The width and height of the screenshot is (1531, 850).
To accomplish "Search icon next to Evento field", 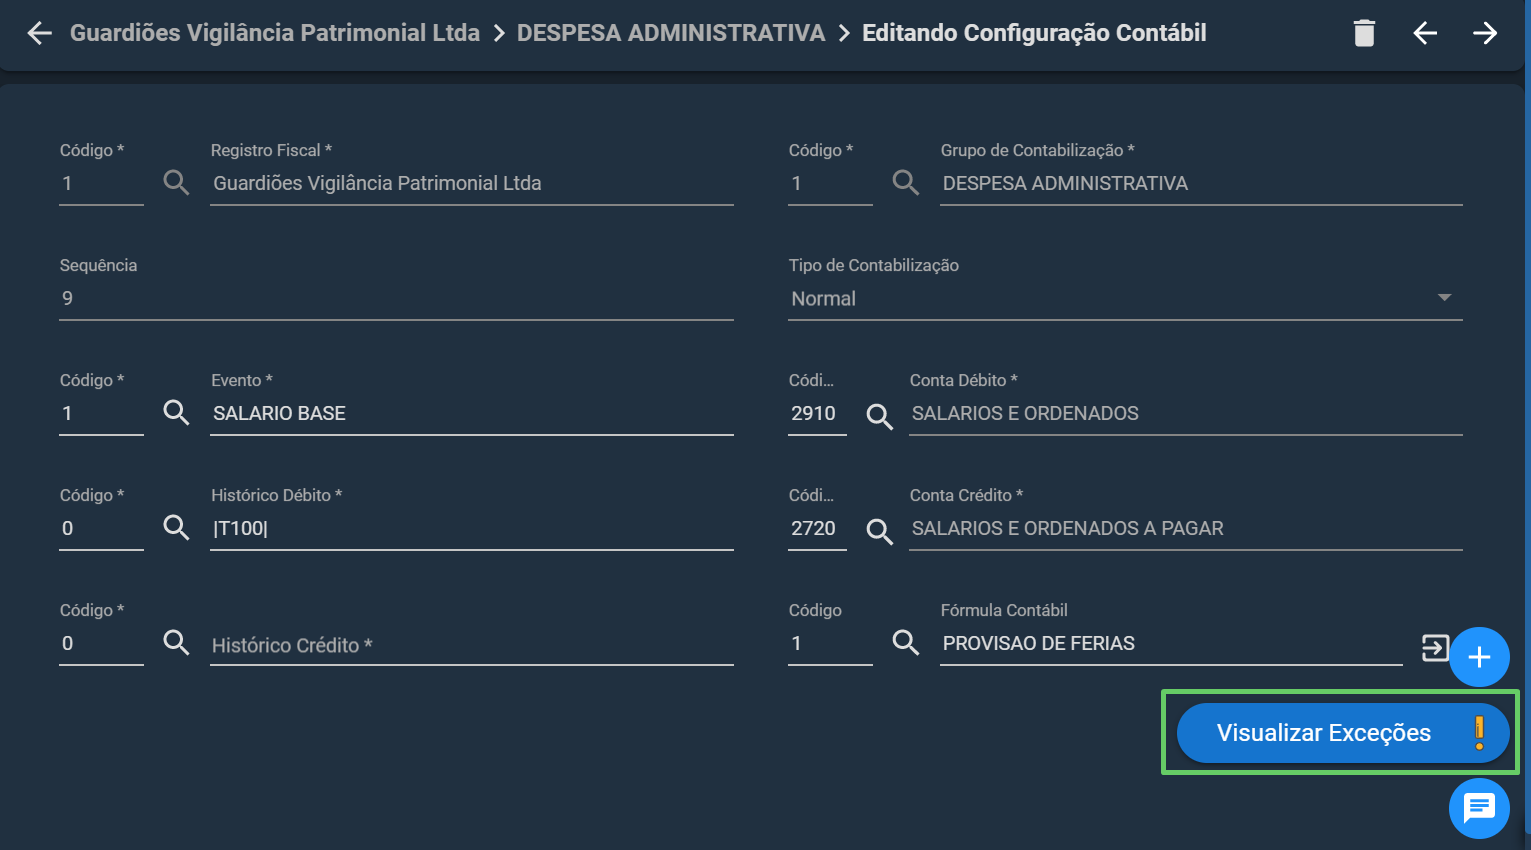I will (x=176, y=412).
